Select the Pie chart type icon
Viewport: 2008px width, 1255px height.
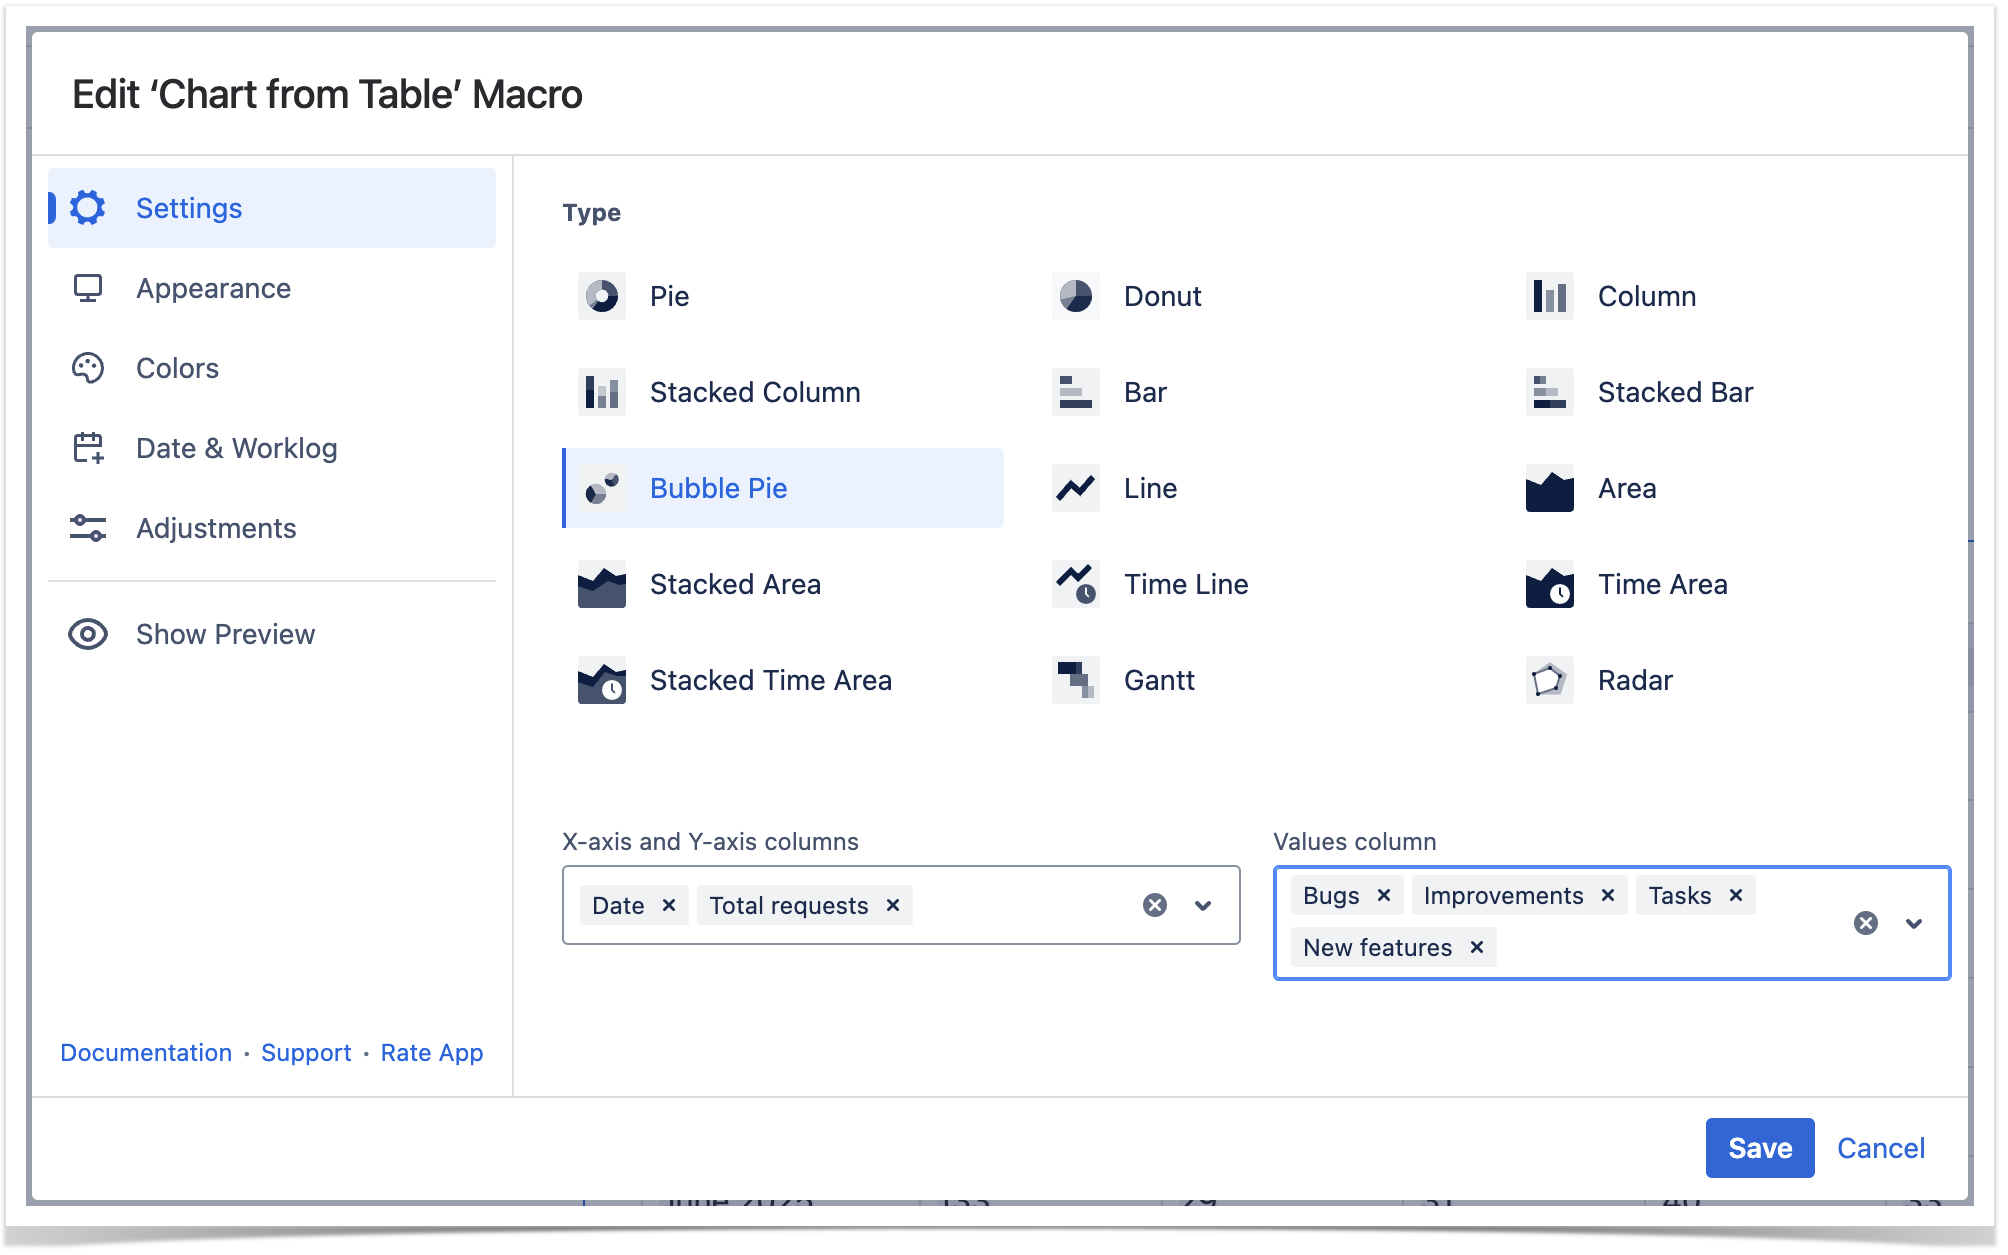(601, 296)
